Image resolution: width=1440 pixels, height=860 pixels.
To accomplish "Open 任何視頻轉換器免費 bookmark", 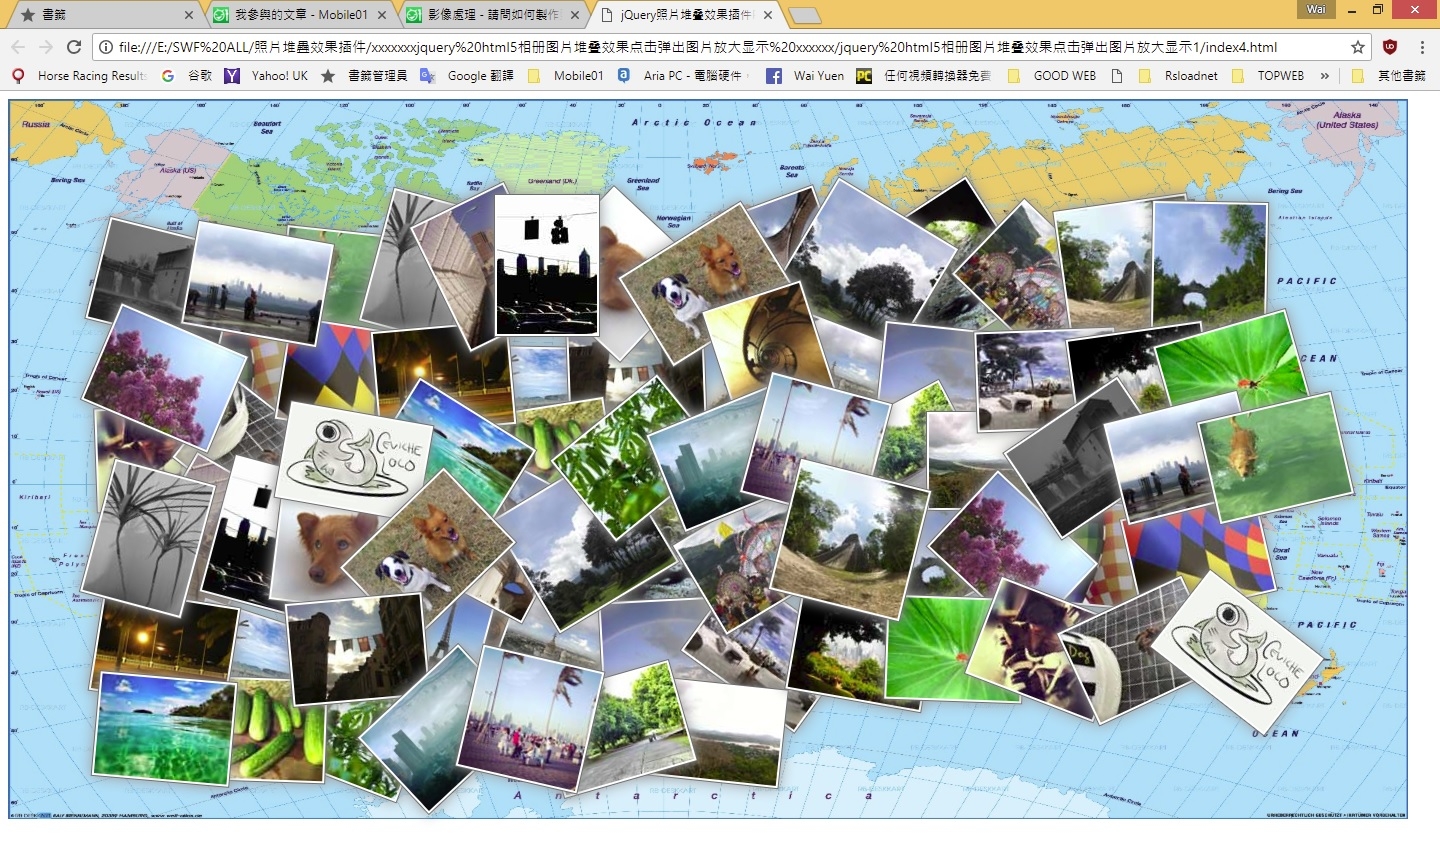I will [x=924, y=76].
